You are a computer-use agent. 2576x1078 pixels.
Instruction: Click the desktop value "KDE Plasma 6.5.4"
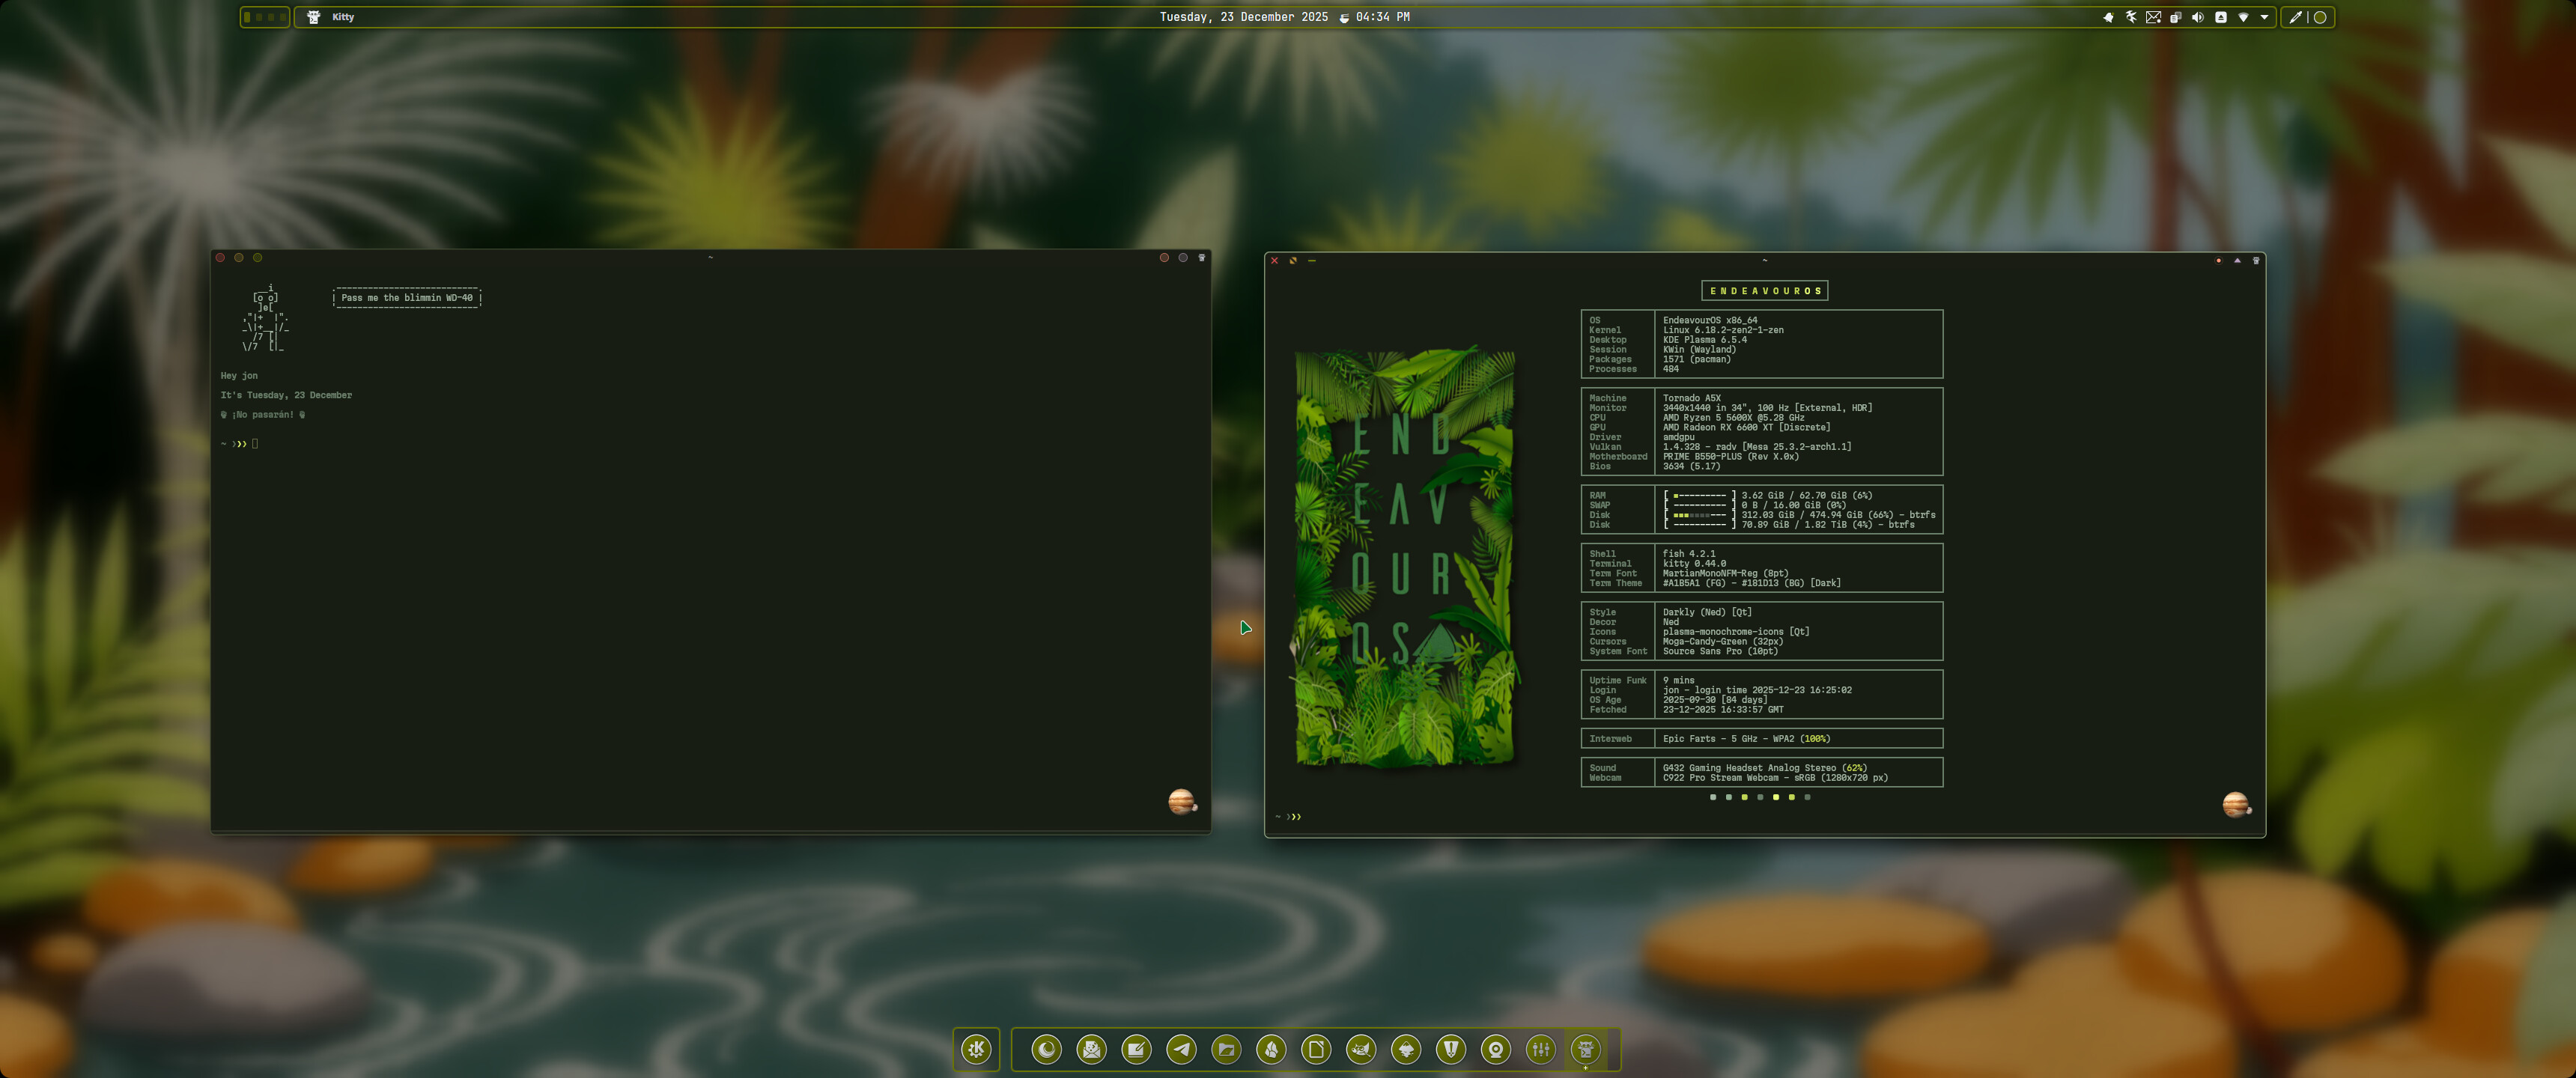click(x=1705, y=340)
